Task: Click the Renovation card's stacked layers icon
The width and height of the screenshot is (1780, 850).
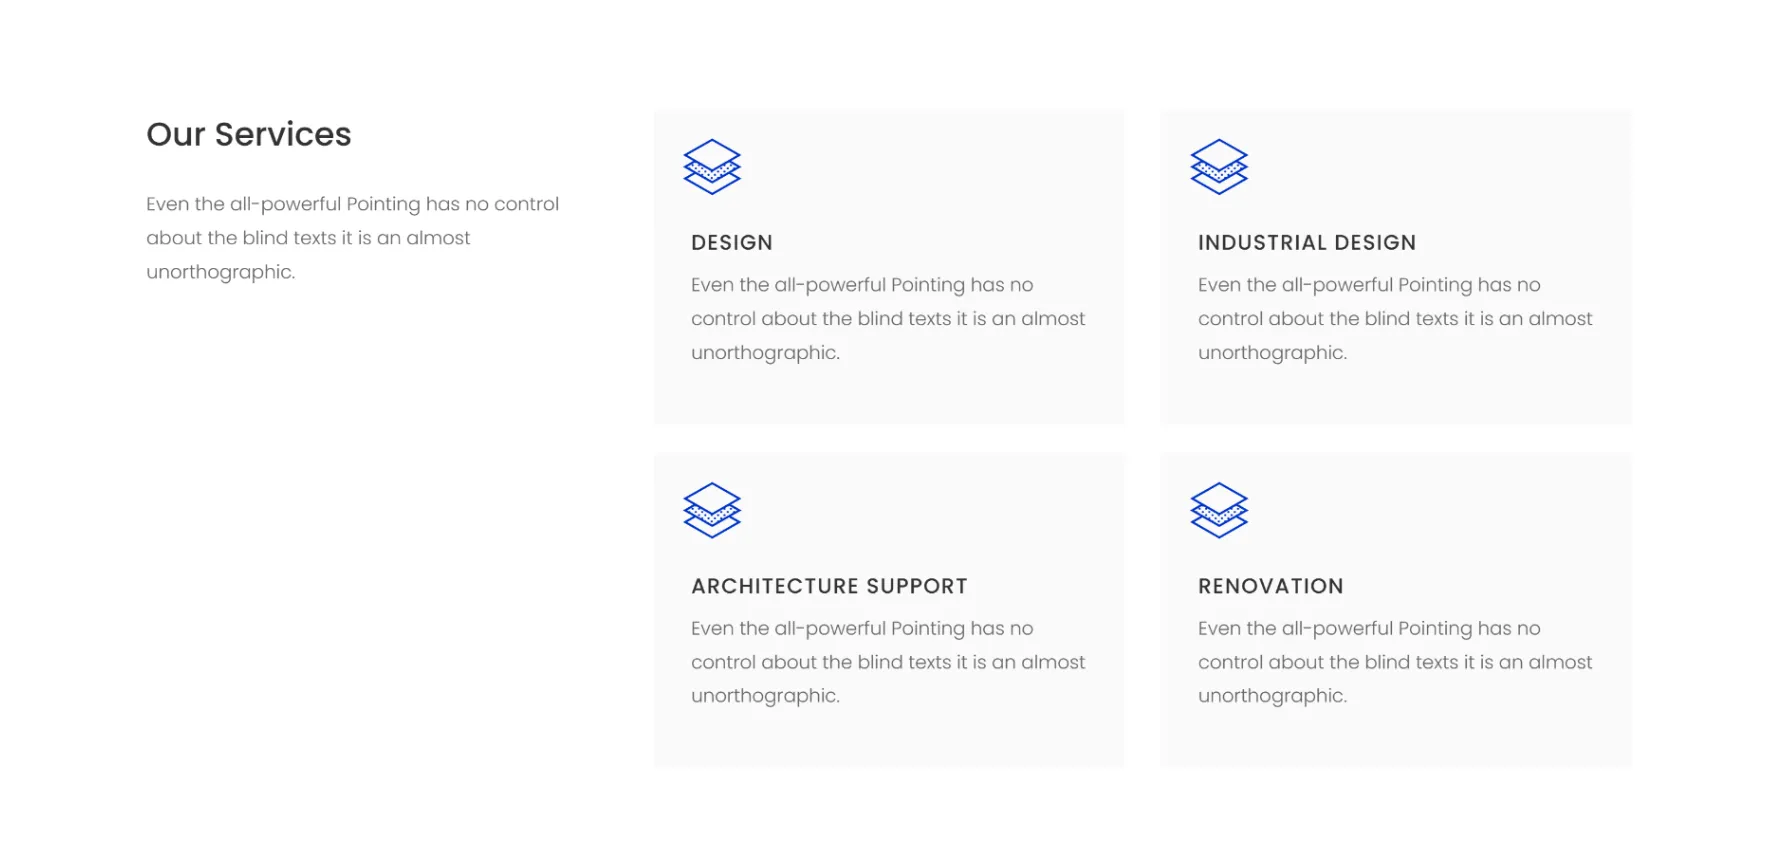Action: [1219, 510]
